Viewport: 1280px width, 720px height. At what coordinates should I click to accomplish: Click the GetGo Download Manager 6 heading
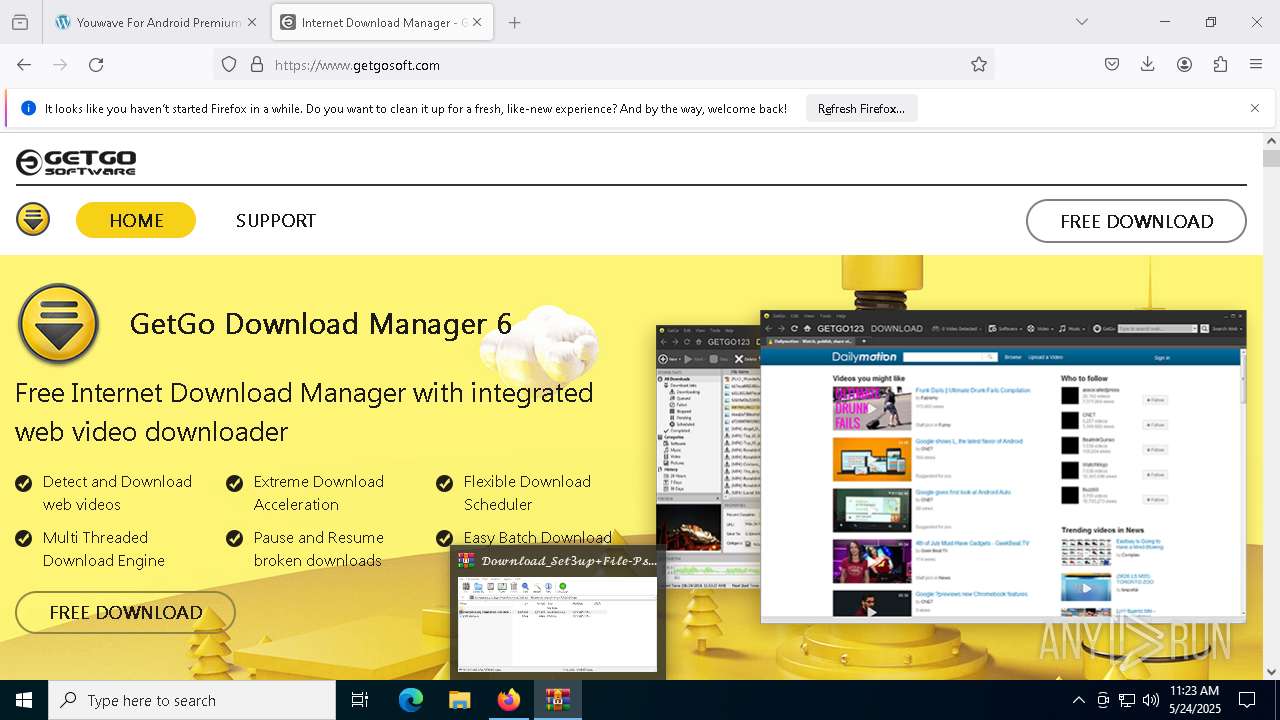pos(321,324)
